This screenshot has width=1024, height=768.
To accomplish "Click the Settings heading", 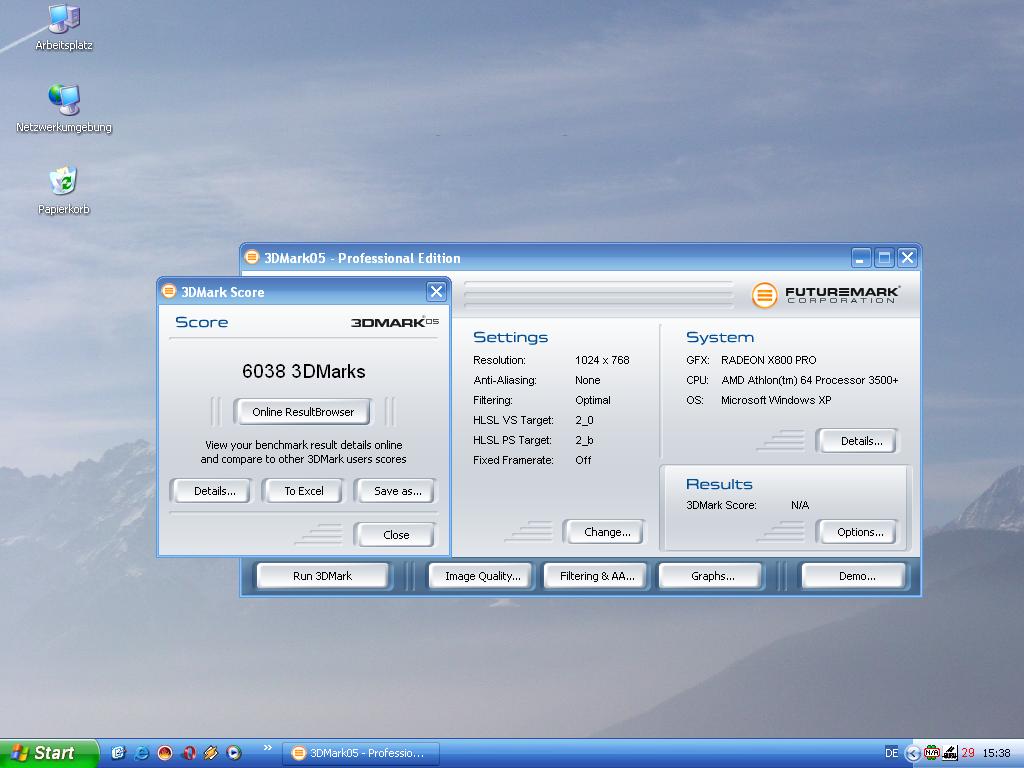I will pos(511,337).
